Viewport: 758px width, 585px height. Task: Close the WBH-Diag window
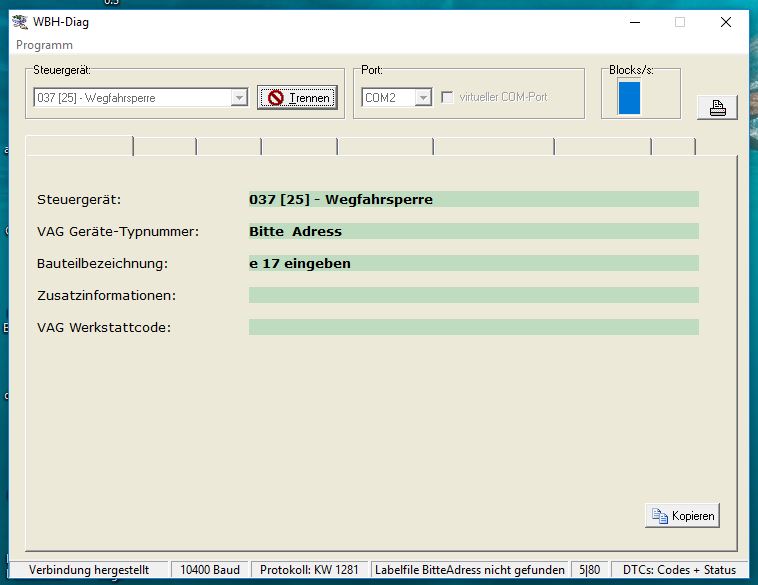point(727,22)
